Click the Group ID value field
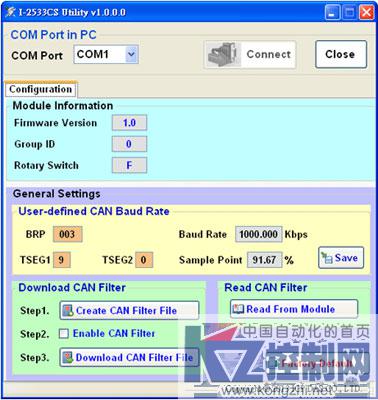 [x=129, y=144]
